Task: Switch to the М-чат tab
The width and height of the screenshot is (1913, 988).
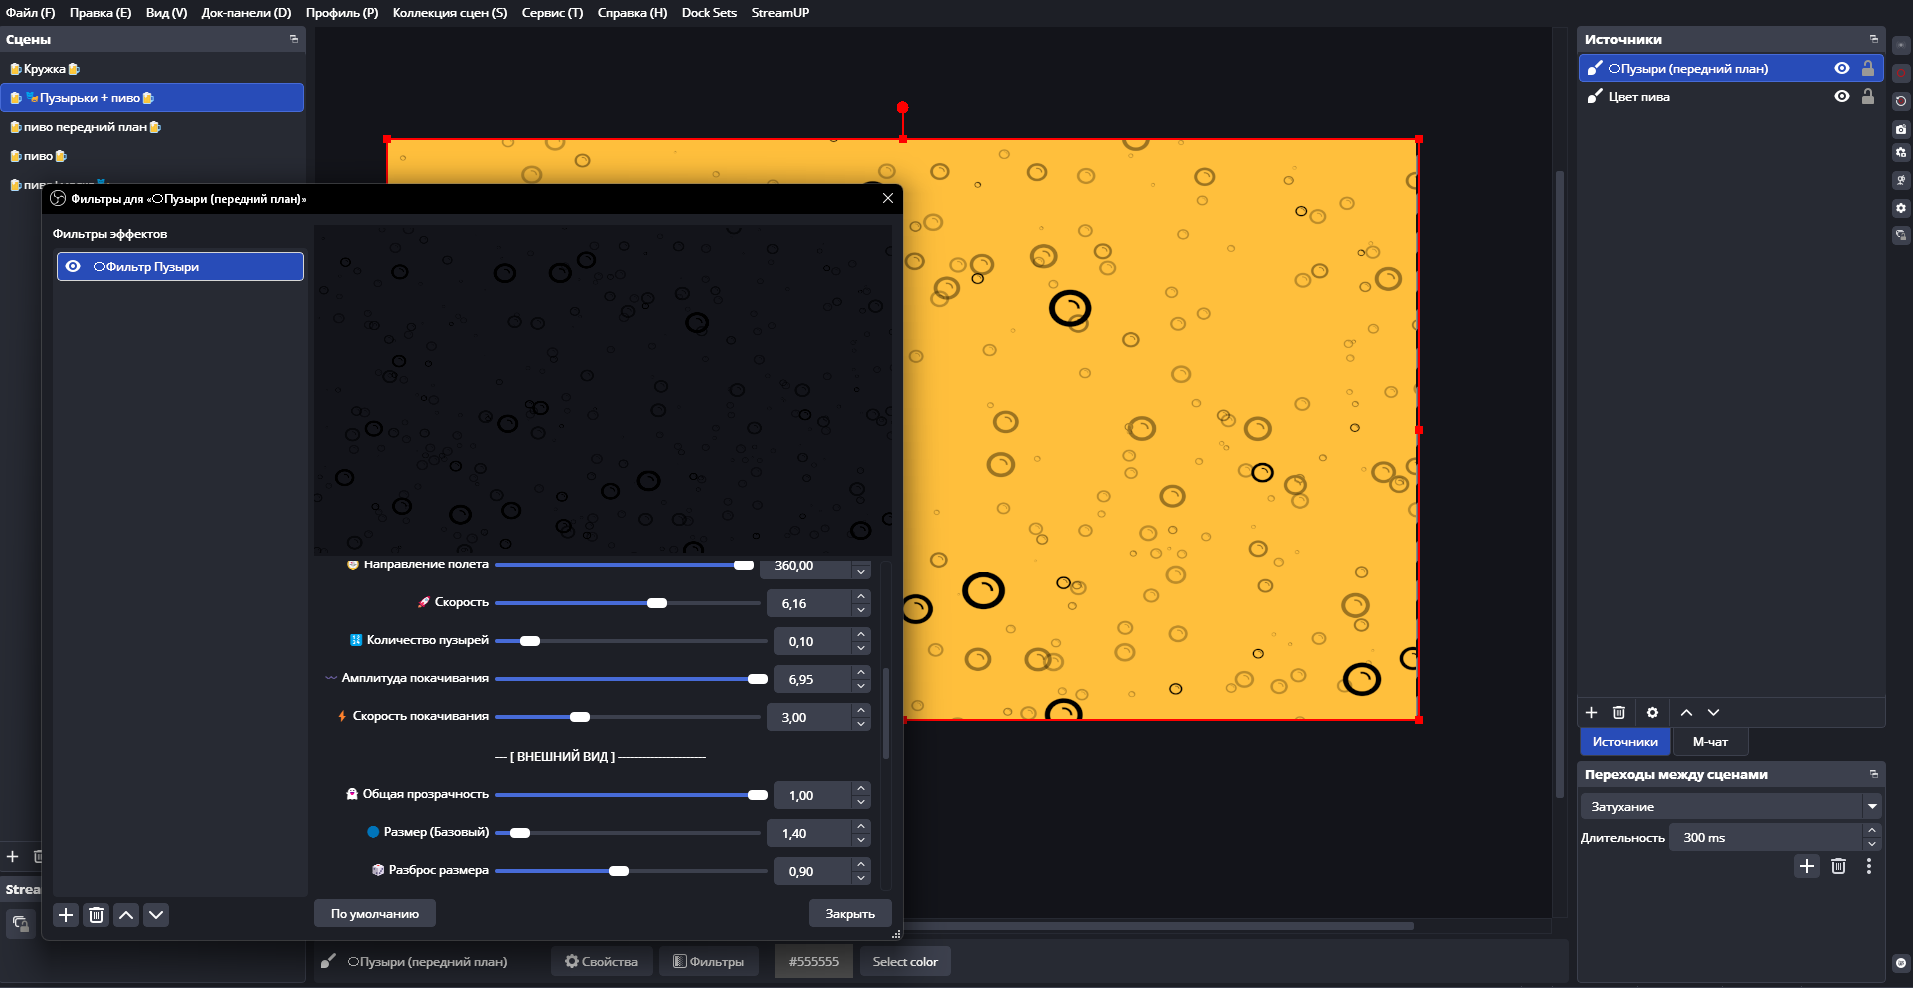Action: tap(1709, 742)
